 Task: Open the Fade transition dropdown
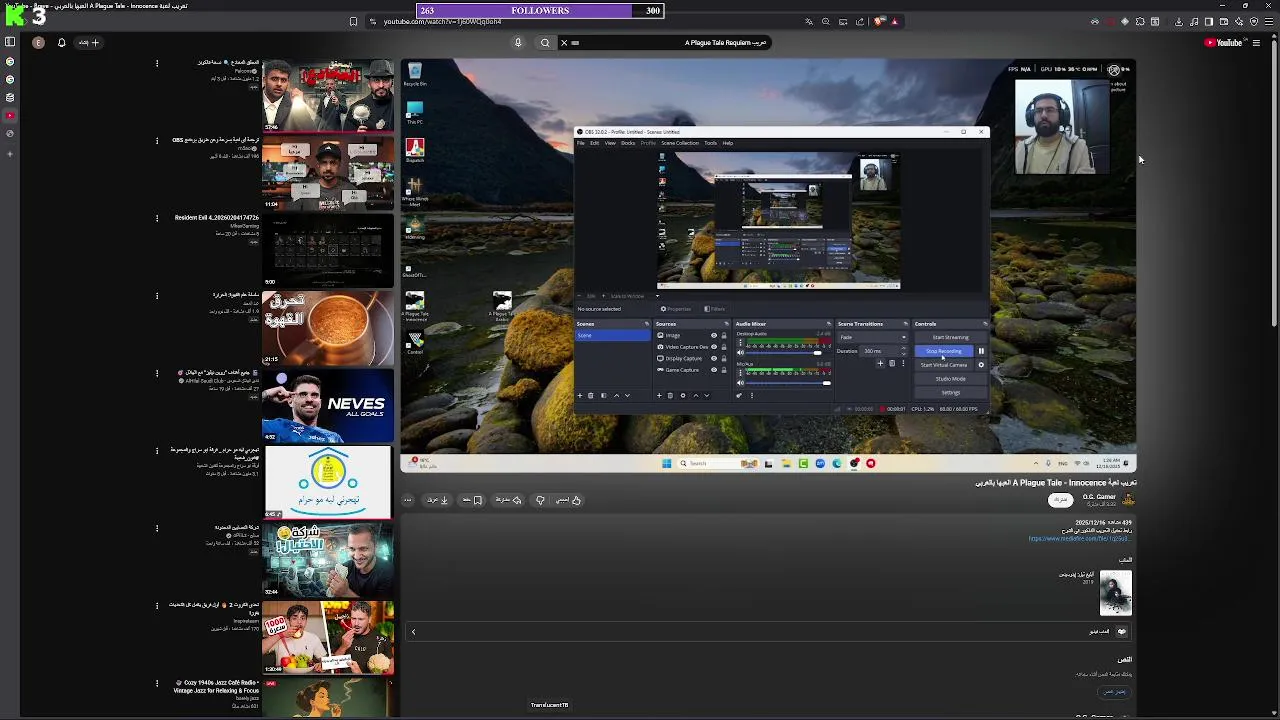872,337
